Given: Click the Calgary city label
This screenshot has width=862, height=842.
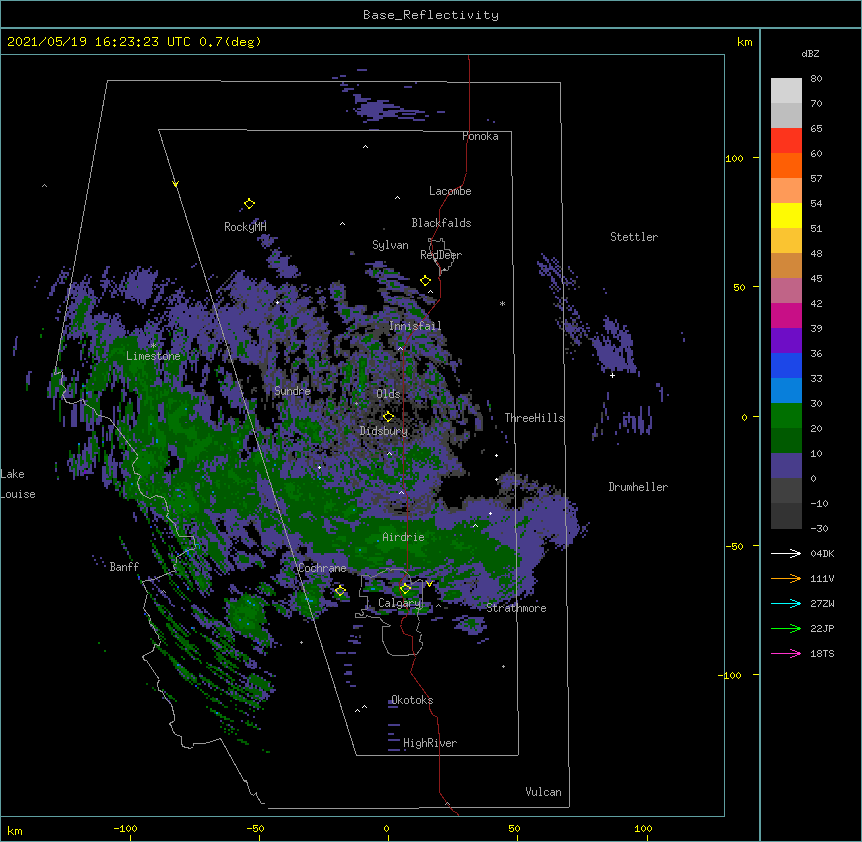Looking at the screenshot, I should [400, 603].
